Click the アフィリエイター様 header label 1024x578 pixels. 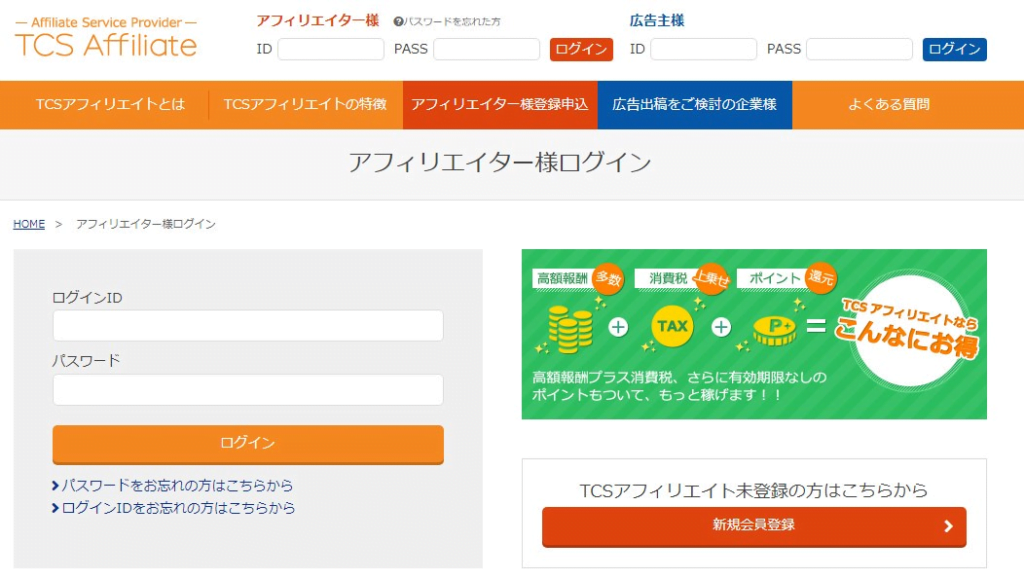[x=317, y=21]
